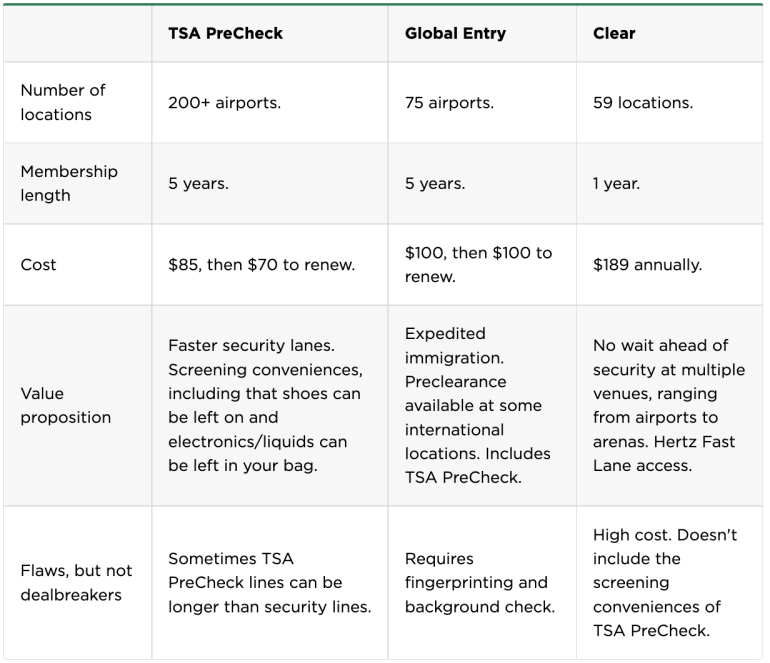Click the Global Entry column header
The image size is (770, 663).
click(455, 33)
